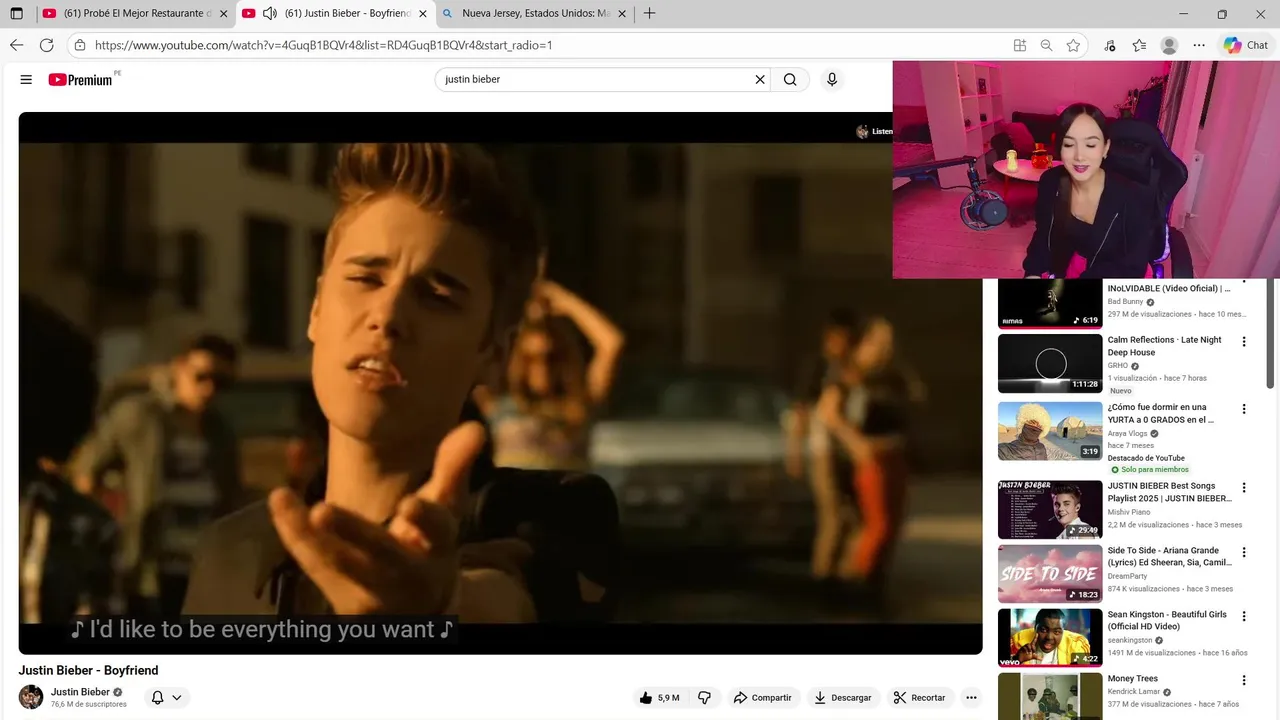Click Descargar to download the video

pyautogui.click(x=842, y=698)
